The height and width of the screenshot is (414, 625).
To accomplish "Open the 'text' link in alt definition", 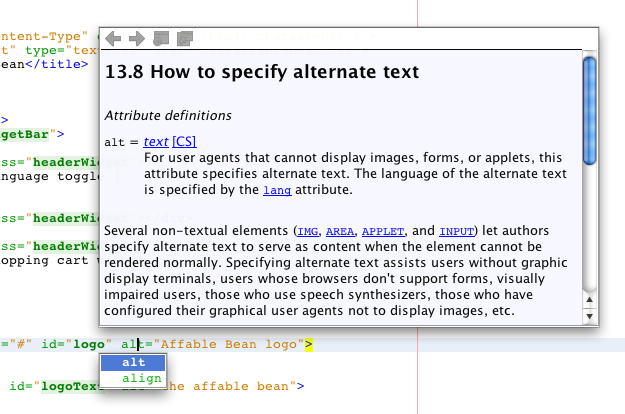I will pos(155,142).
